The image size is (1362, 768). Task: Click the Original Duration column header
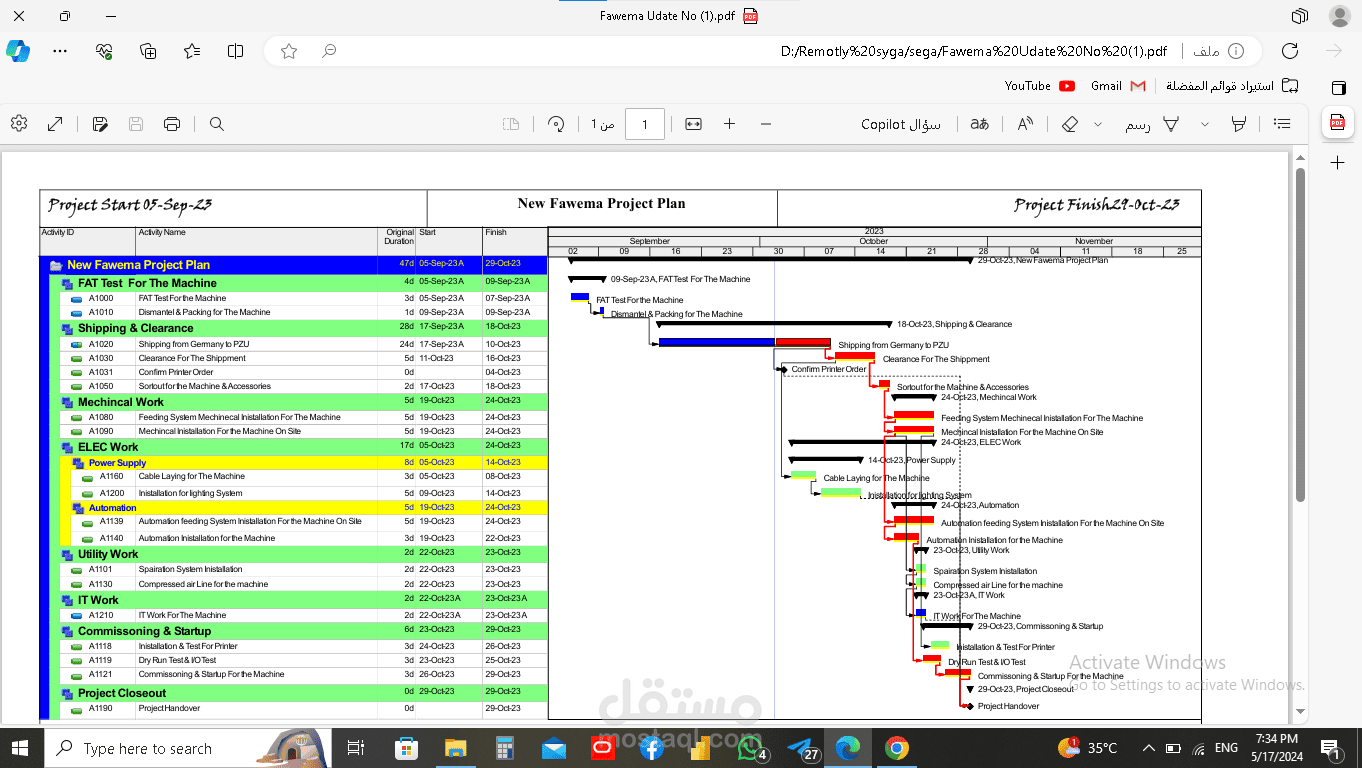coord(399,236)
